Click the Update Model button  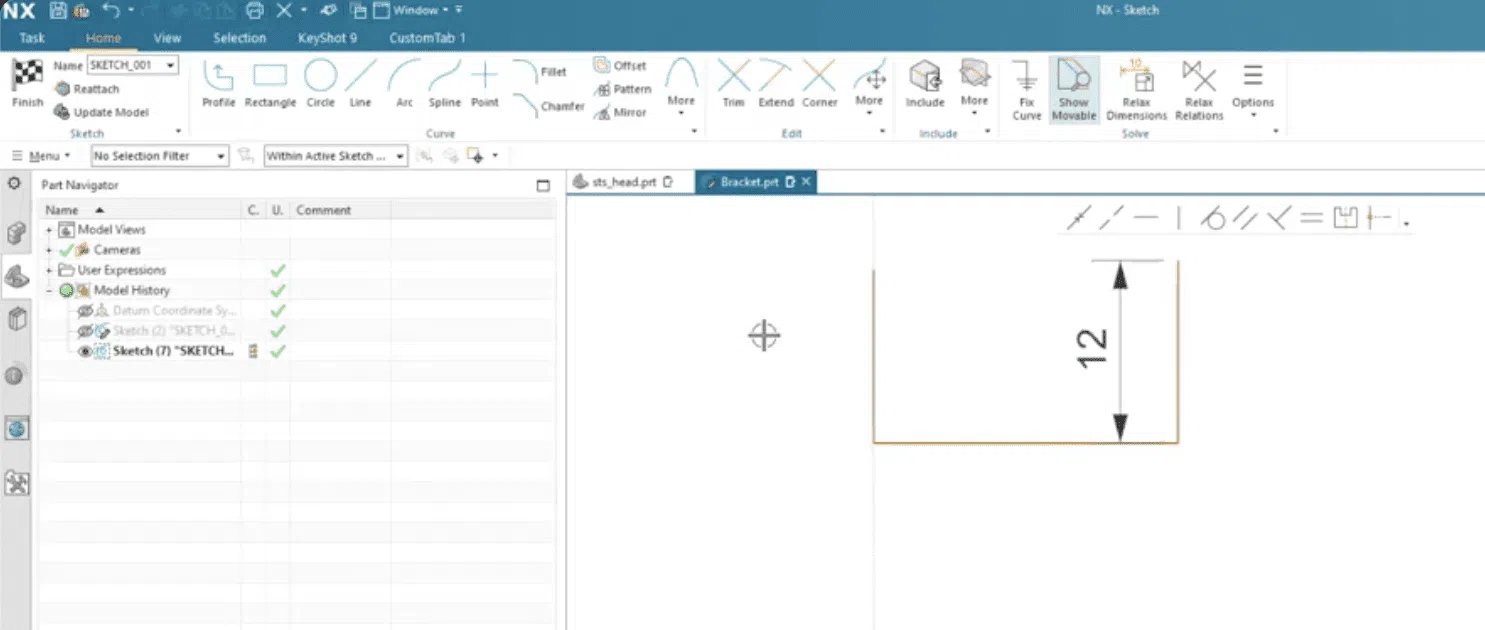pos(101,112)
